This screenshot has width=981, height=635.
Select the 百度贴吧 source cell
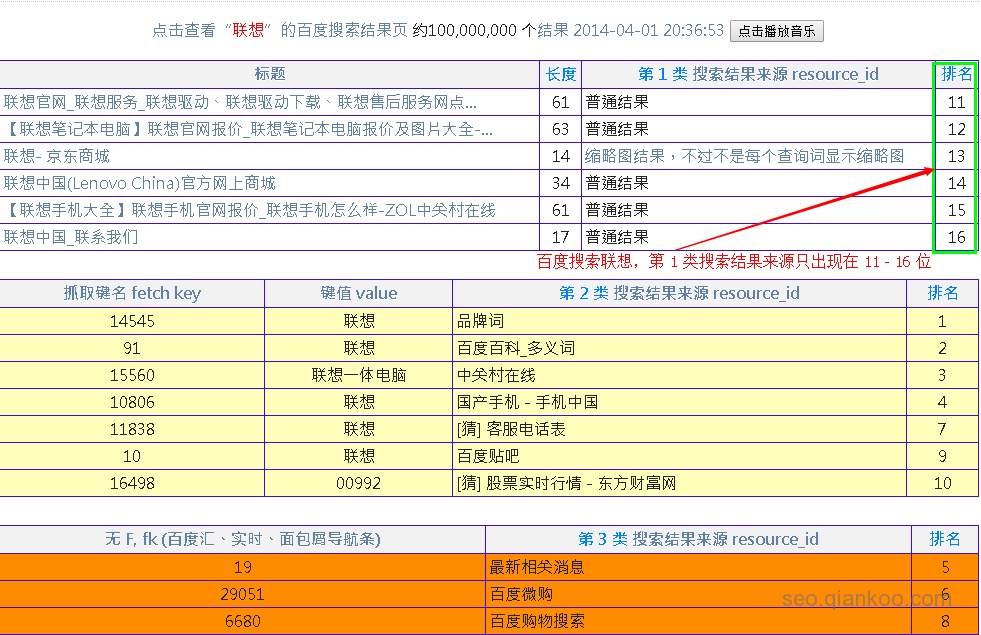tap(679, 456)
